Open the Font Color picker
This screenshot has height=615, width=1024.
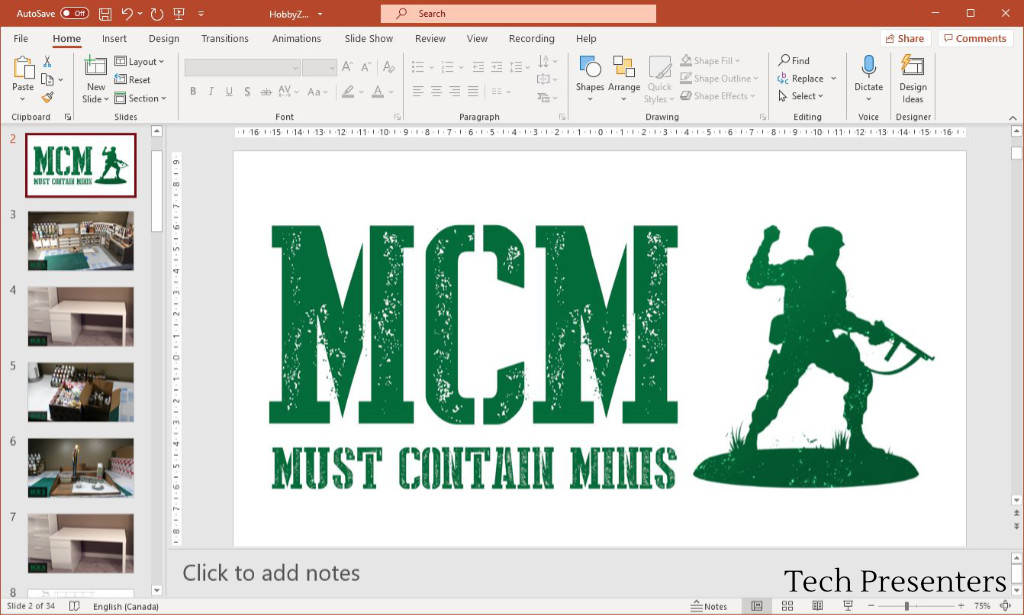pyautogui.click(x=377, y=91)
